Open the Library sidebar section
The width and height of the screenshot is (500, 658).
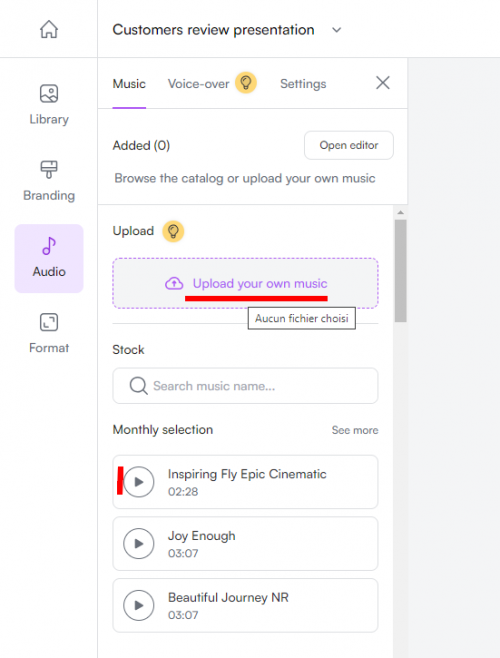49,104
